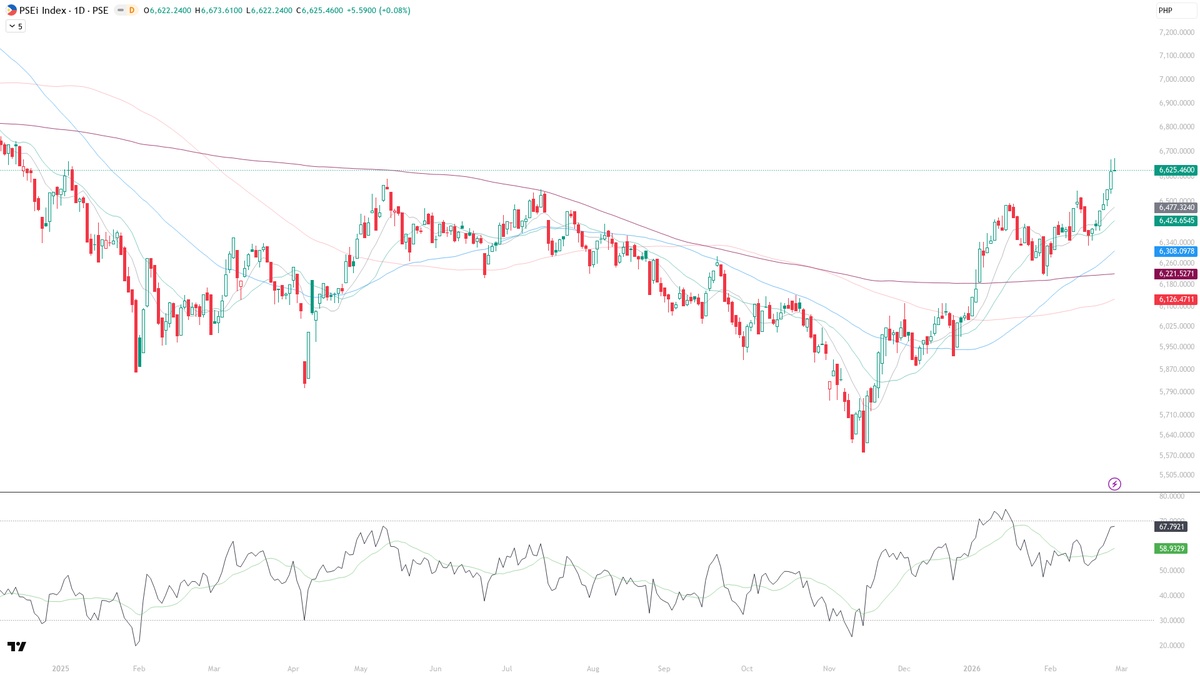Hide the indicator using the minus legend badge

pyautogui.click(x=120, y=9)
